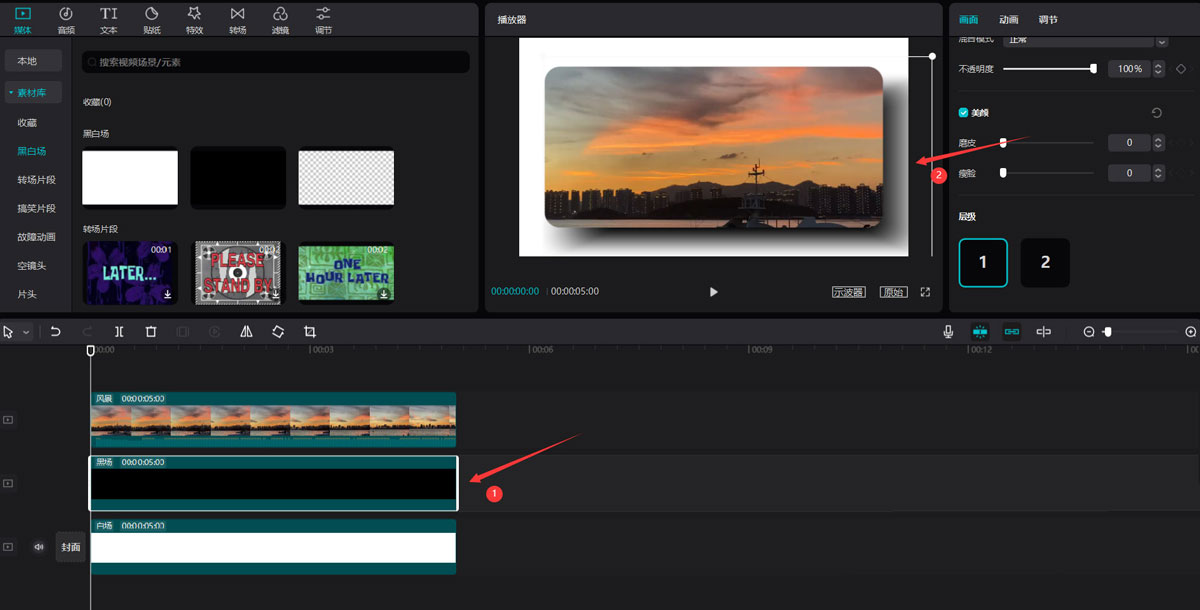The width and height of the screenshot is (1200, 610).
Task: Open the 特效 (Effects) panel icon
Action: (x=194, y=18)
